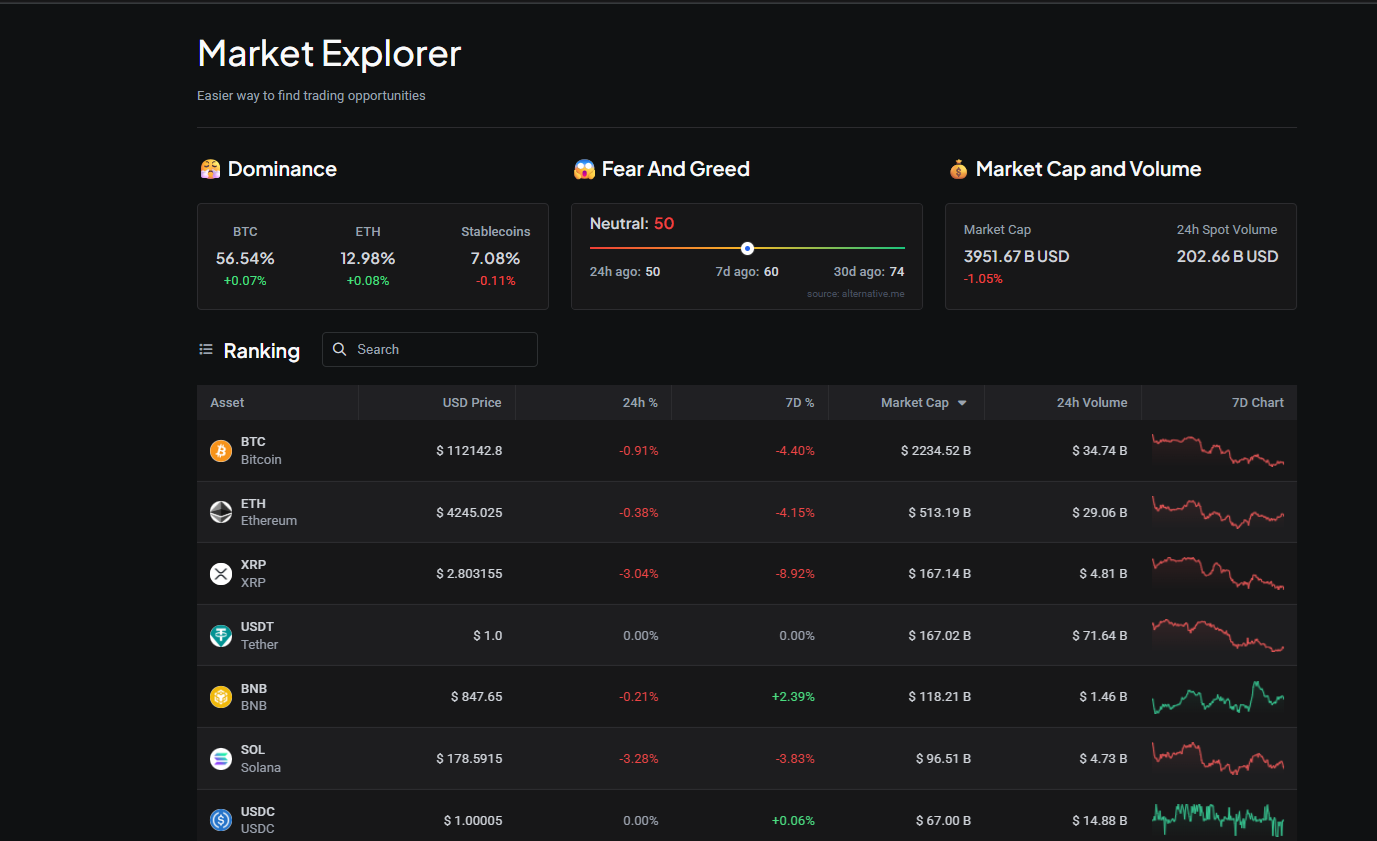This screenshot has width=1377, height=841.
Task: Open the BNB 7D chart thumbnail
Action: 1218,697
